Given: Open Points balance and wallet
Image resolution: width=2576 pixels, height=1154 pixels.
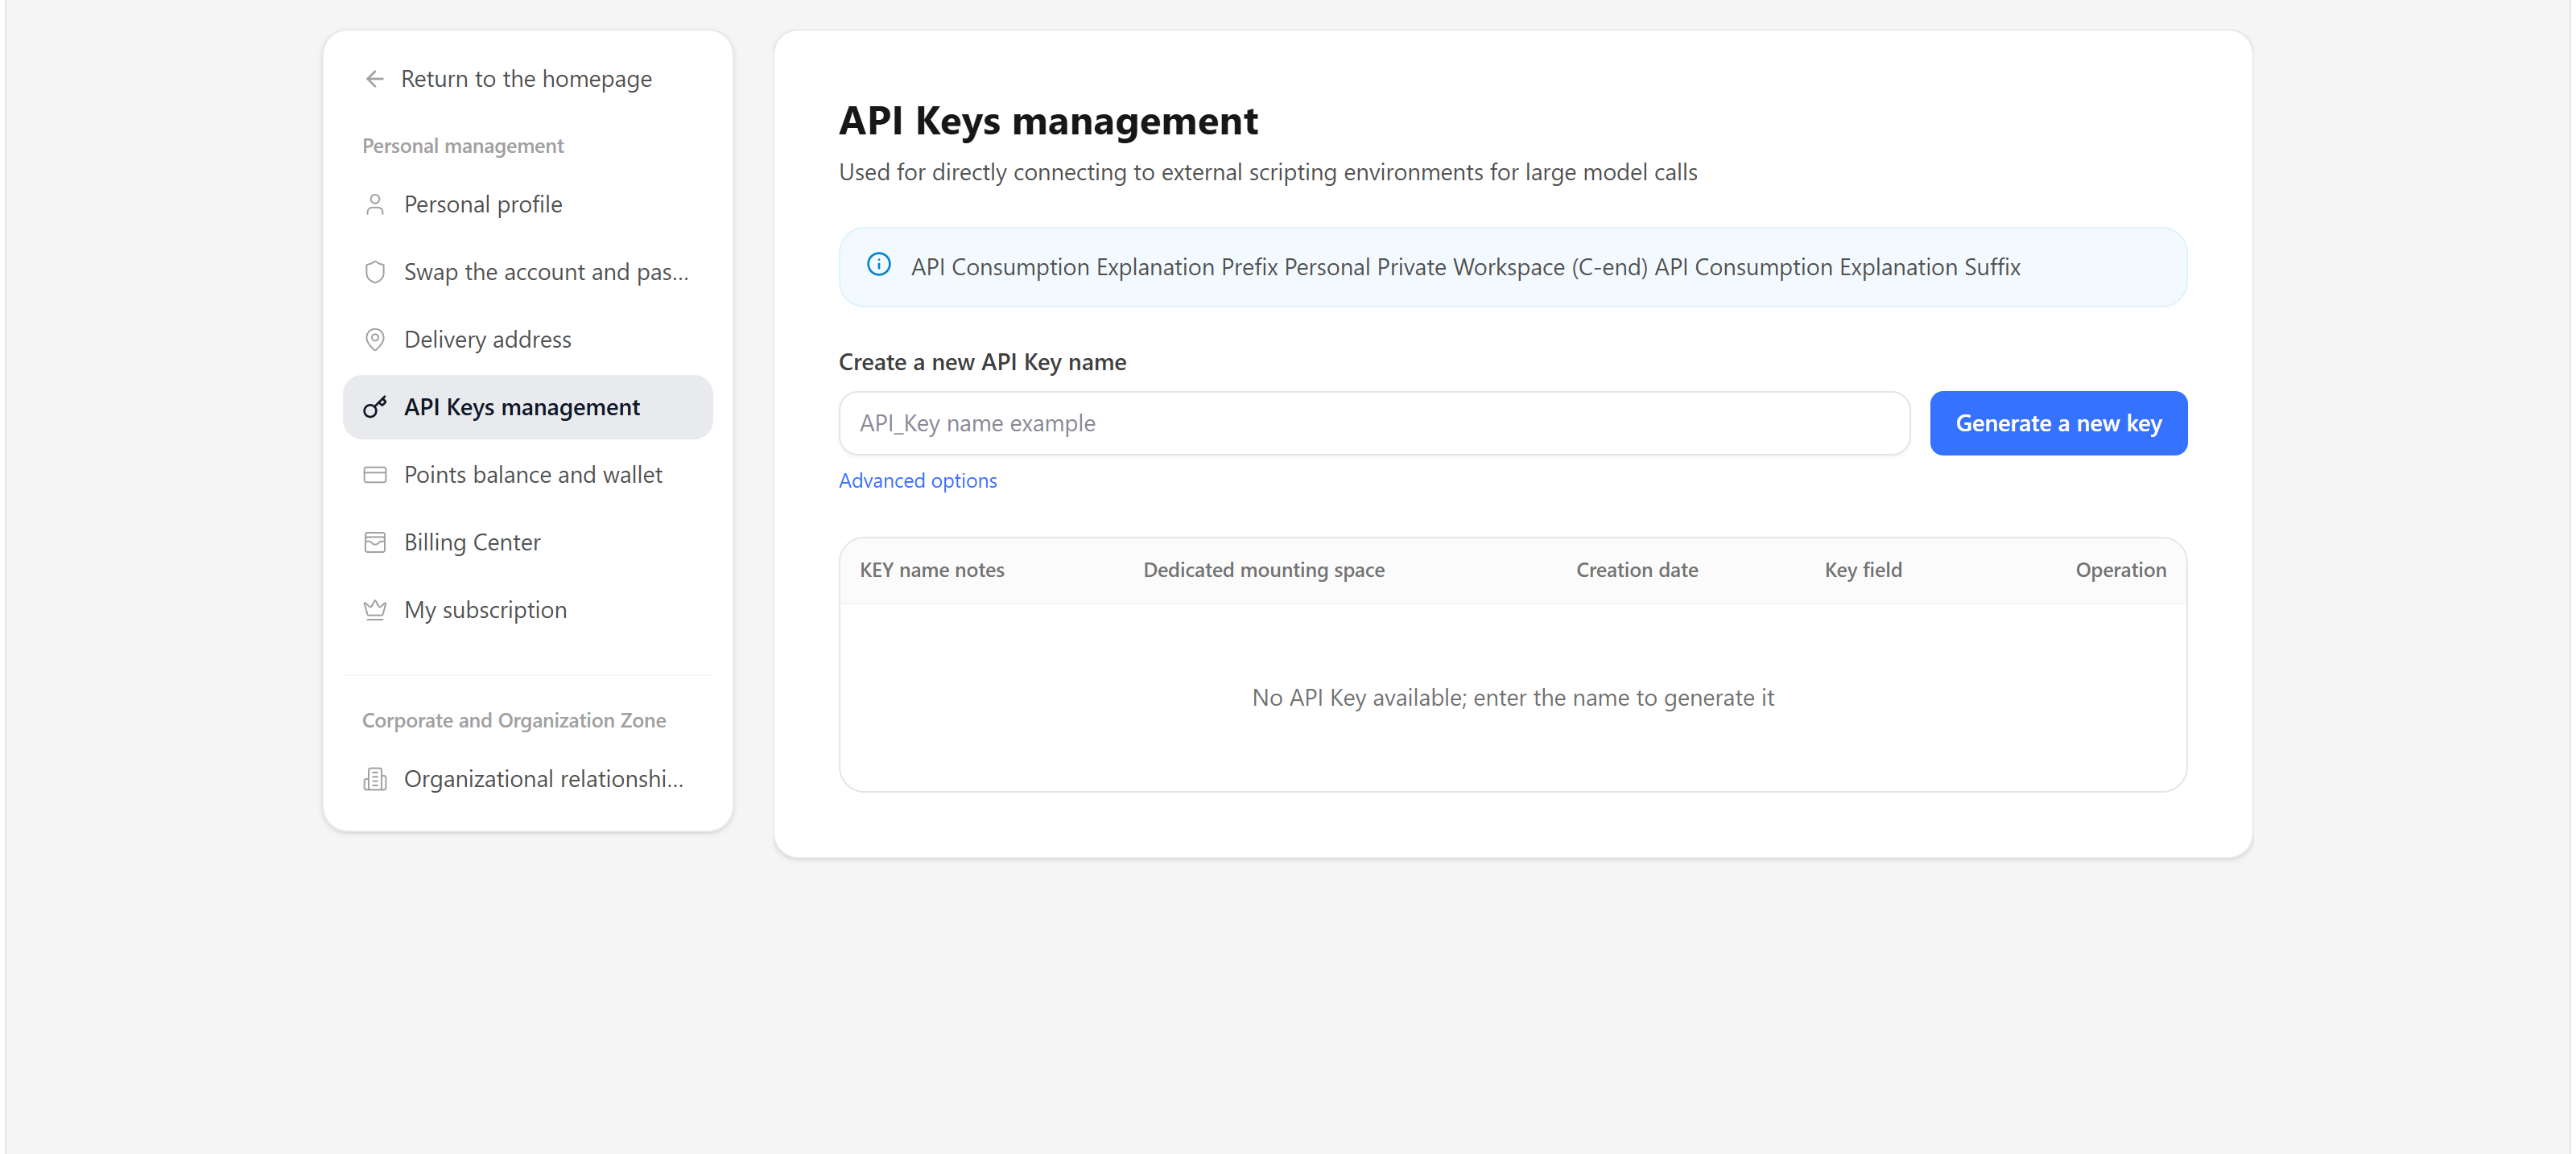Looking at the screenshot, I should click(528, 475).
